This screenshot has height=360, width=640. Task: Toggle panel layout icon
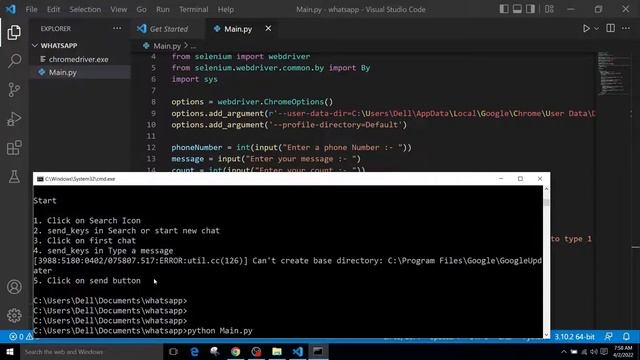click(517, 9)
